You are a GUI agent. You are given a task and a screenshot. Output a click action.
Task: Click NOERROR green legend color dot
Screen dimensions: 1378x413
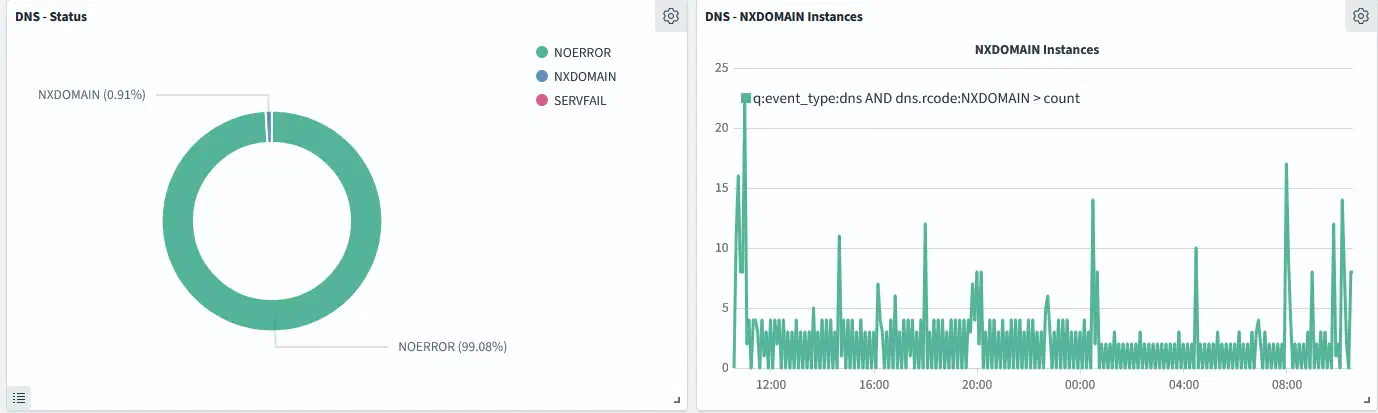542,52
